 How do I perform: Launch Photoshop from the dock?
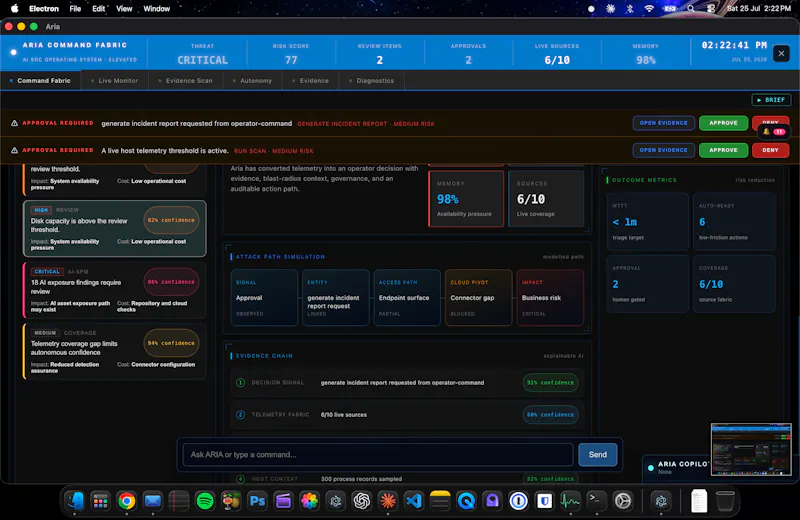(257, 501)
